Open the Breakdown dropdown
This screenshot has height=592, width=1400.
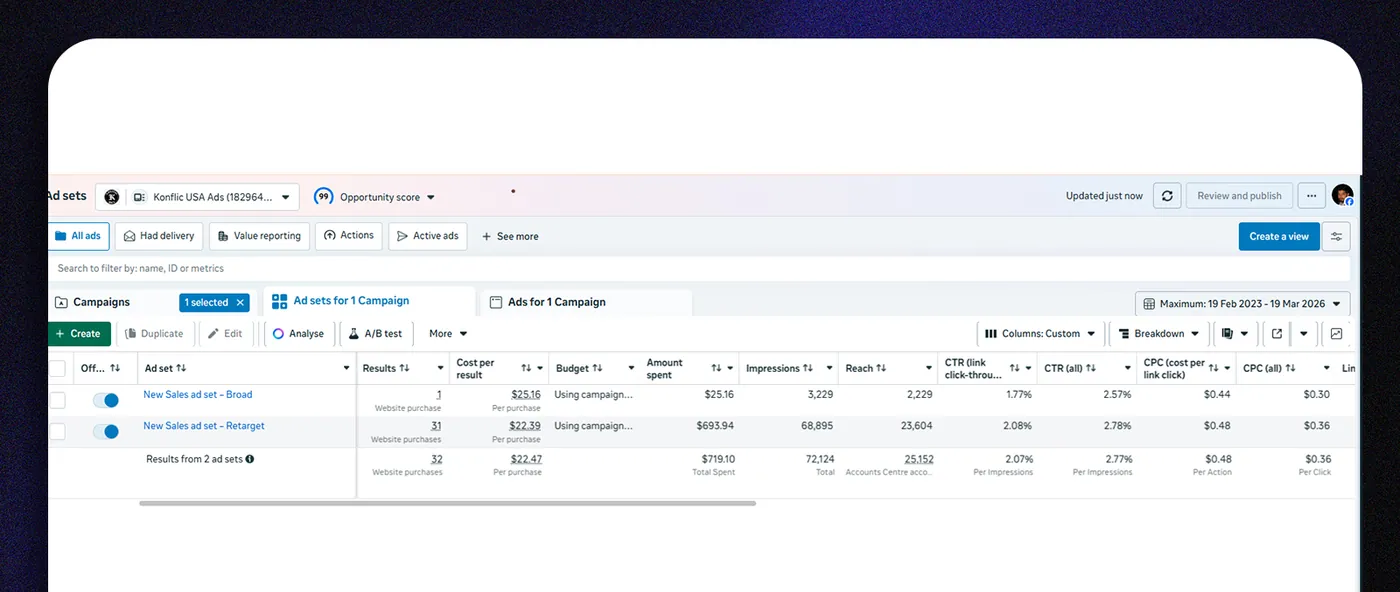(x=1158, y=333)
